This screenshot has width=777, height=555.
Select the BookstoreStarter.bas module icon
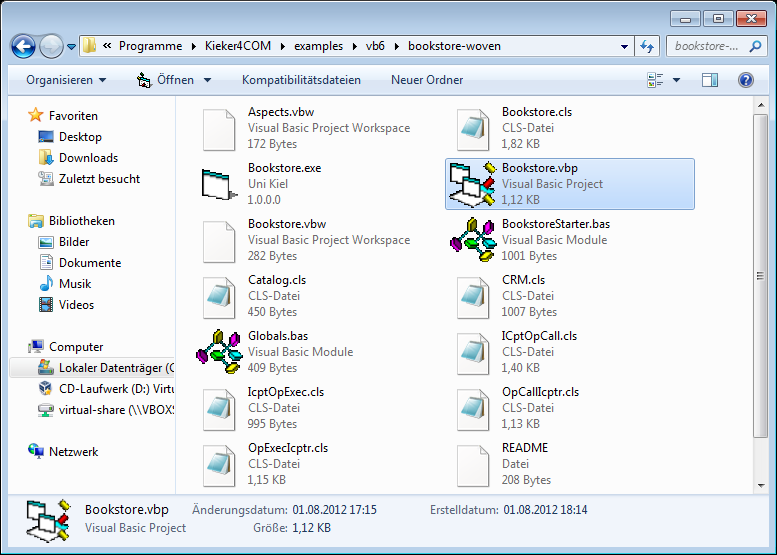coord(473,240)
